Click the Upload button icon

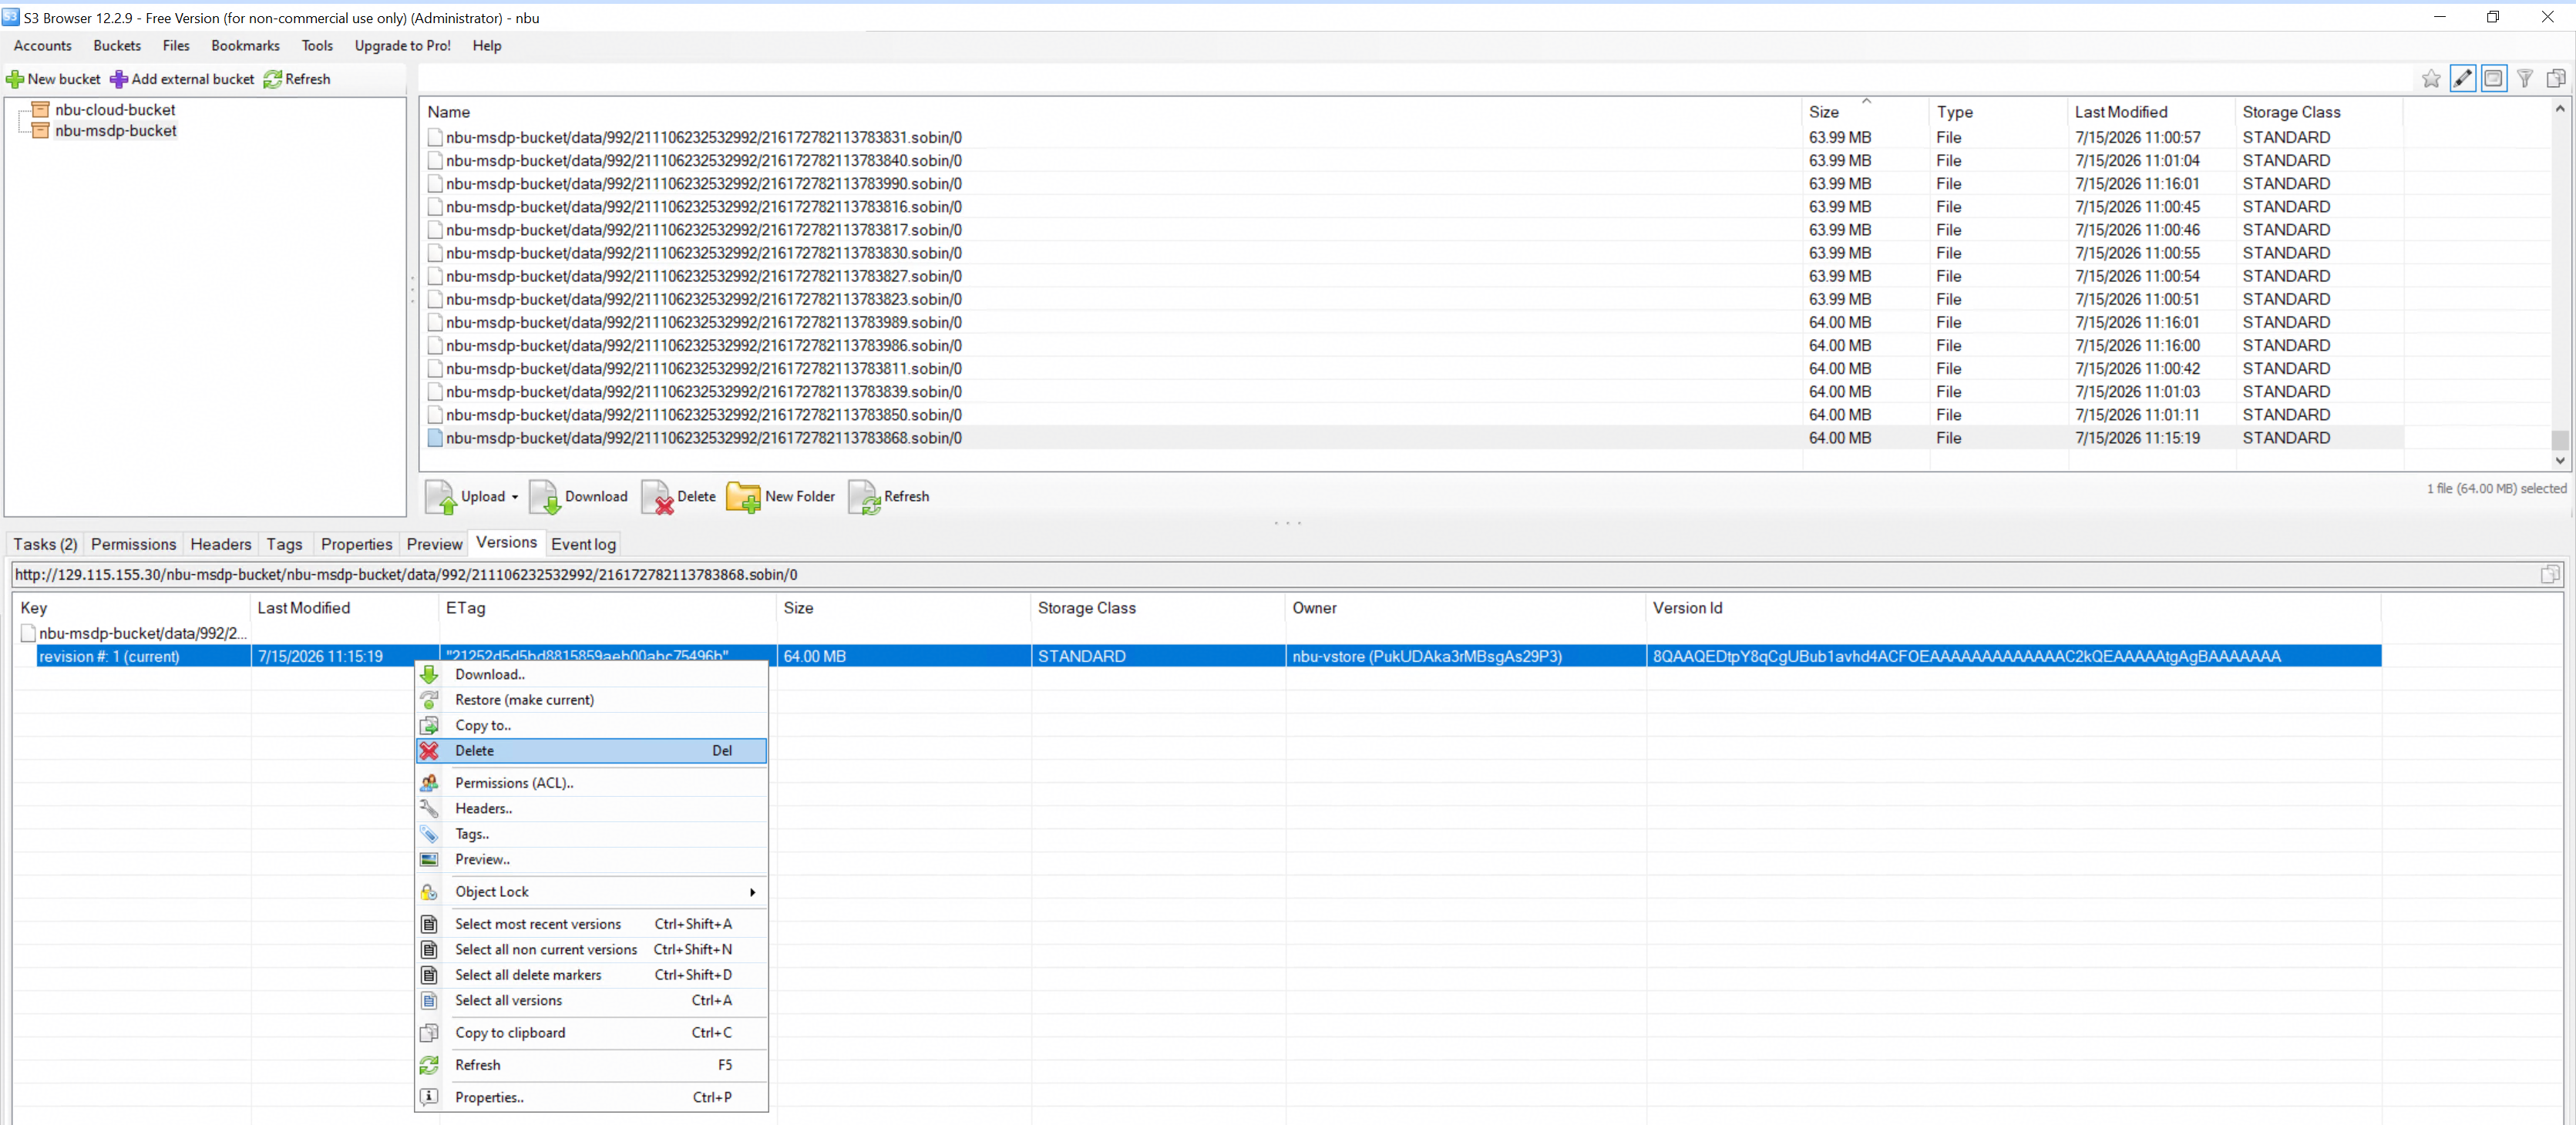tap(441, 497)
